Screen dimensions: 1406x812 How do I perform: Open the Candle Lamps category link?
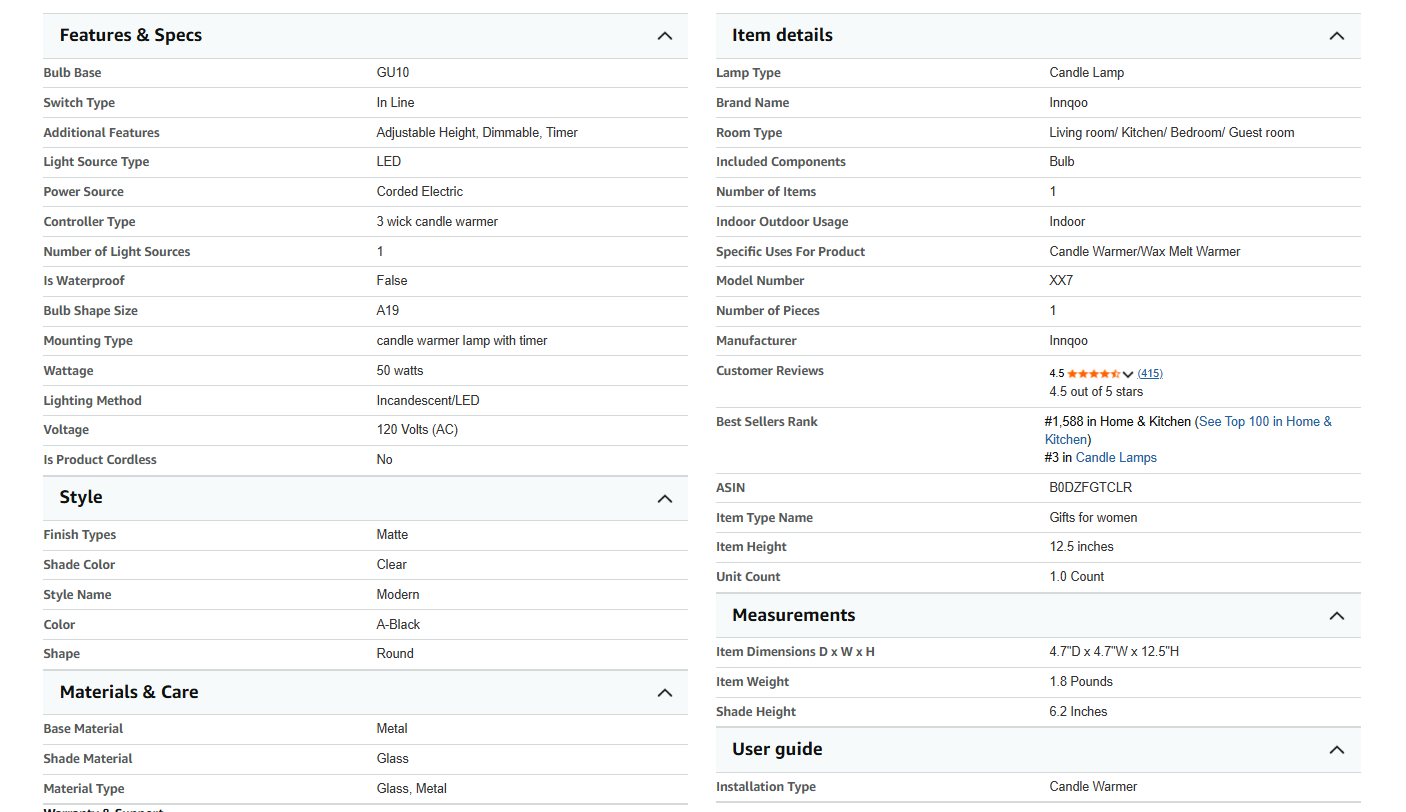pyautogui.click(x=1116, y=458)
